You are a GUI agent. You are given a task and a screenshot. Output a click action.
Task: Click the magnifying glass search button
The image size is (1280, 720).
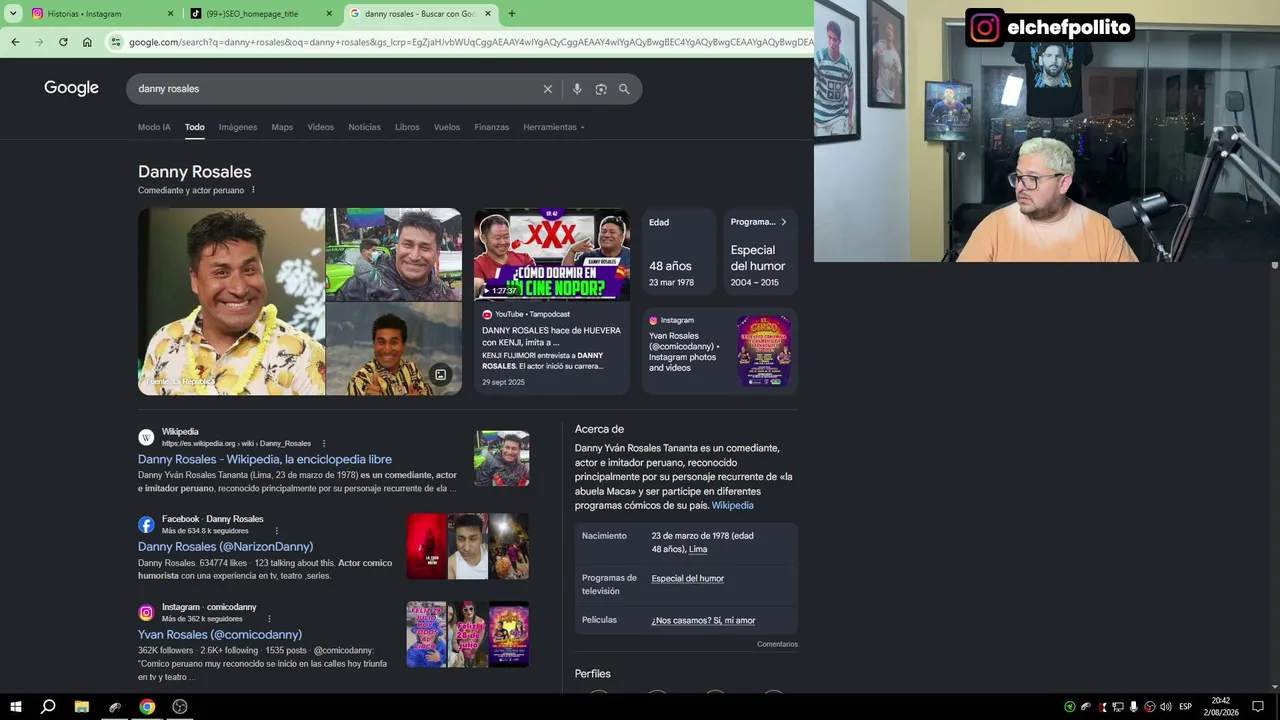[x=624, y=89]
